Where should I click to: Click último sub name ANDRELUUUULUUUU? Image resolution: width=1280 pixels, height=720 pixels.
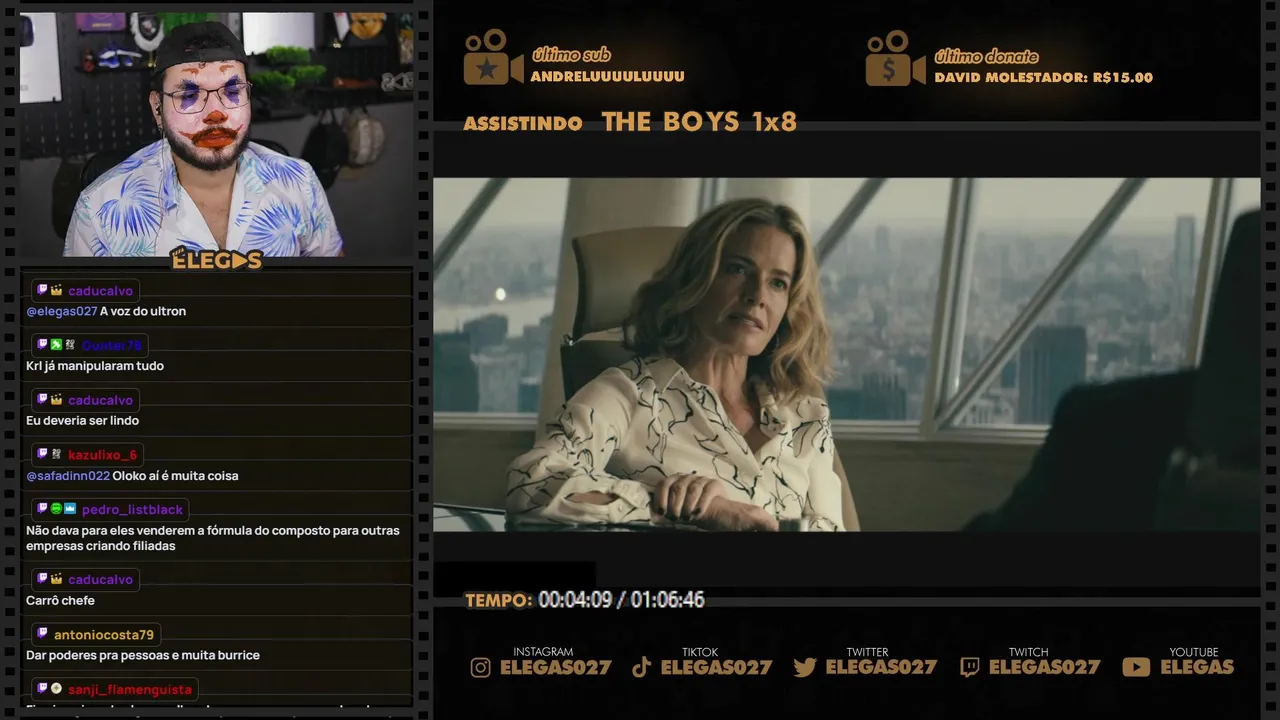tap(607, 76)
